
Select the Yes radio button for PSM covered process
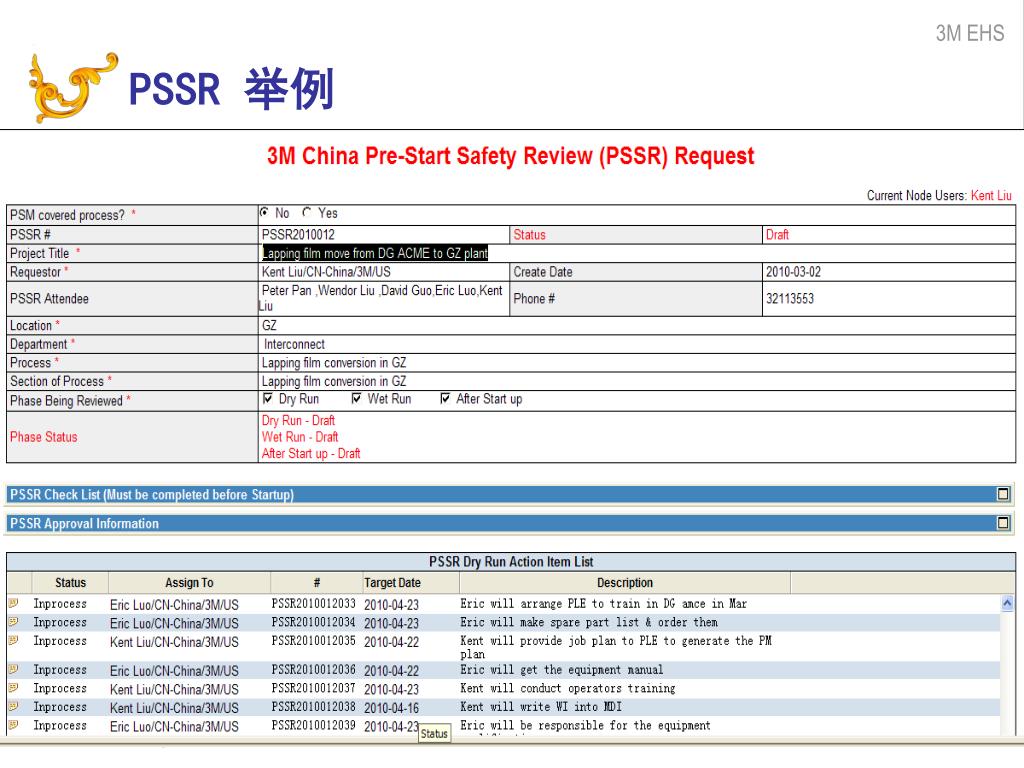(307, 212)
